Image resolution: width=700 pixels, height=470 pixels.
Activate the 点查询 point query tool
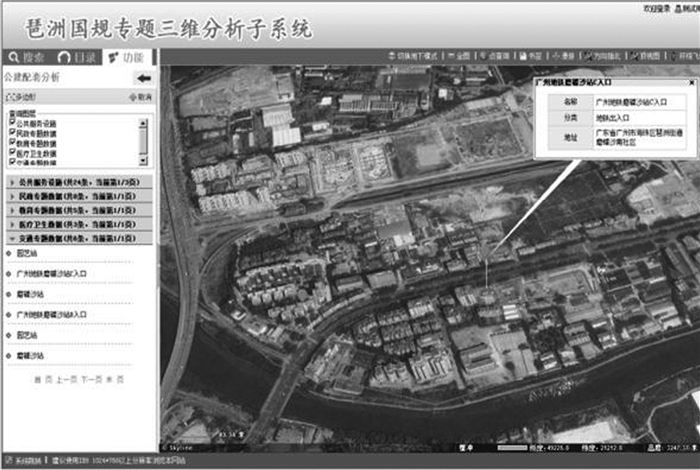coord(495,56)
